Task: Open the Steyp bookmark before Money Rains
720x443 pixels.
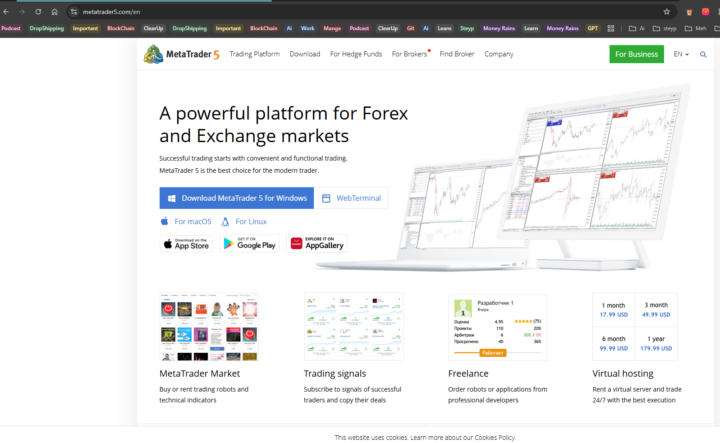Action: [x=467, y=28]
